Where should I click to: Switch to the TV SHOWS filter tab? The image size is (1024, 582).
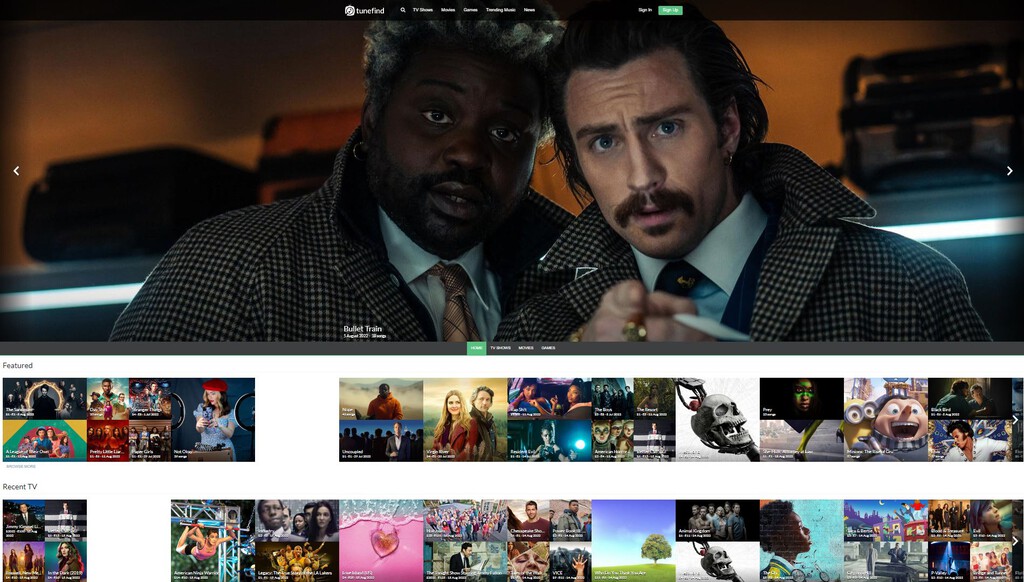pos(500,348)
